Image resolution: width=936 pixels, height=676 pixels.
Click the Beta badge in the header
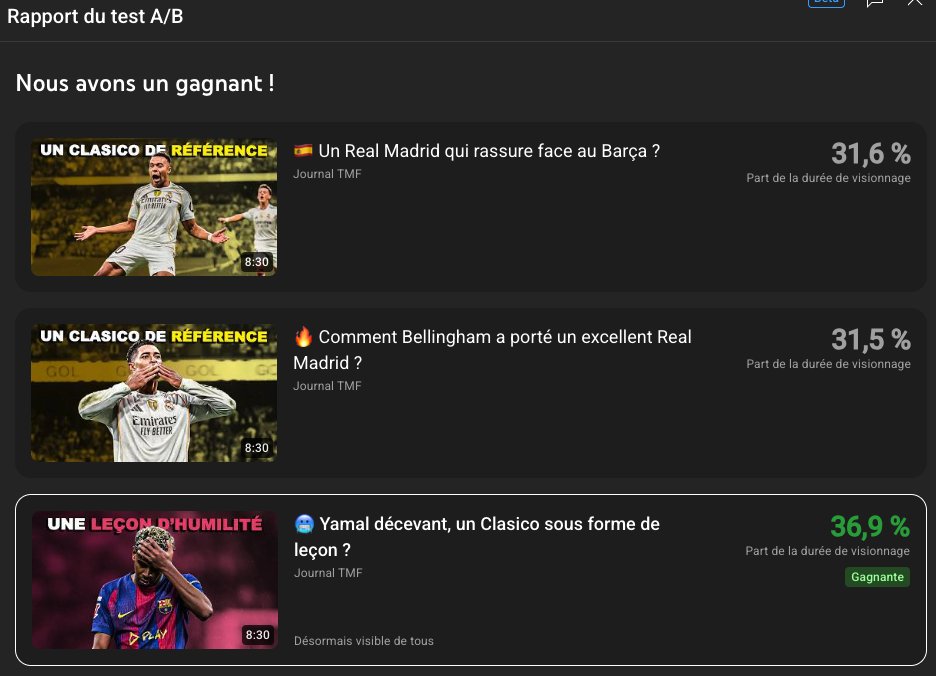pos(826,2)
